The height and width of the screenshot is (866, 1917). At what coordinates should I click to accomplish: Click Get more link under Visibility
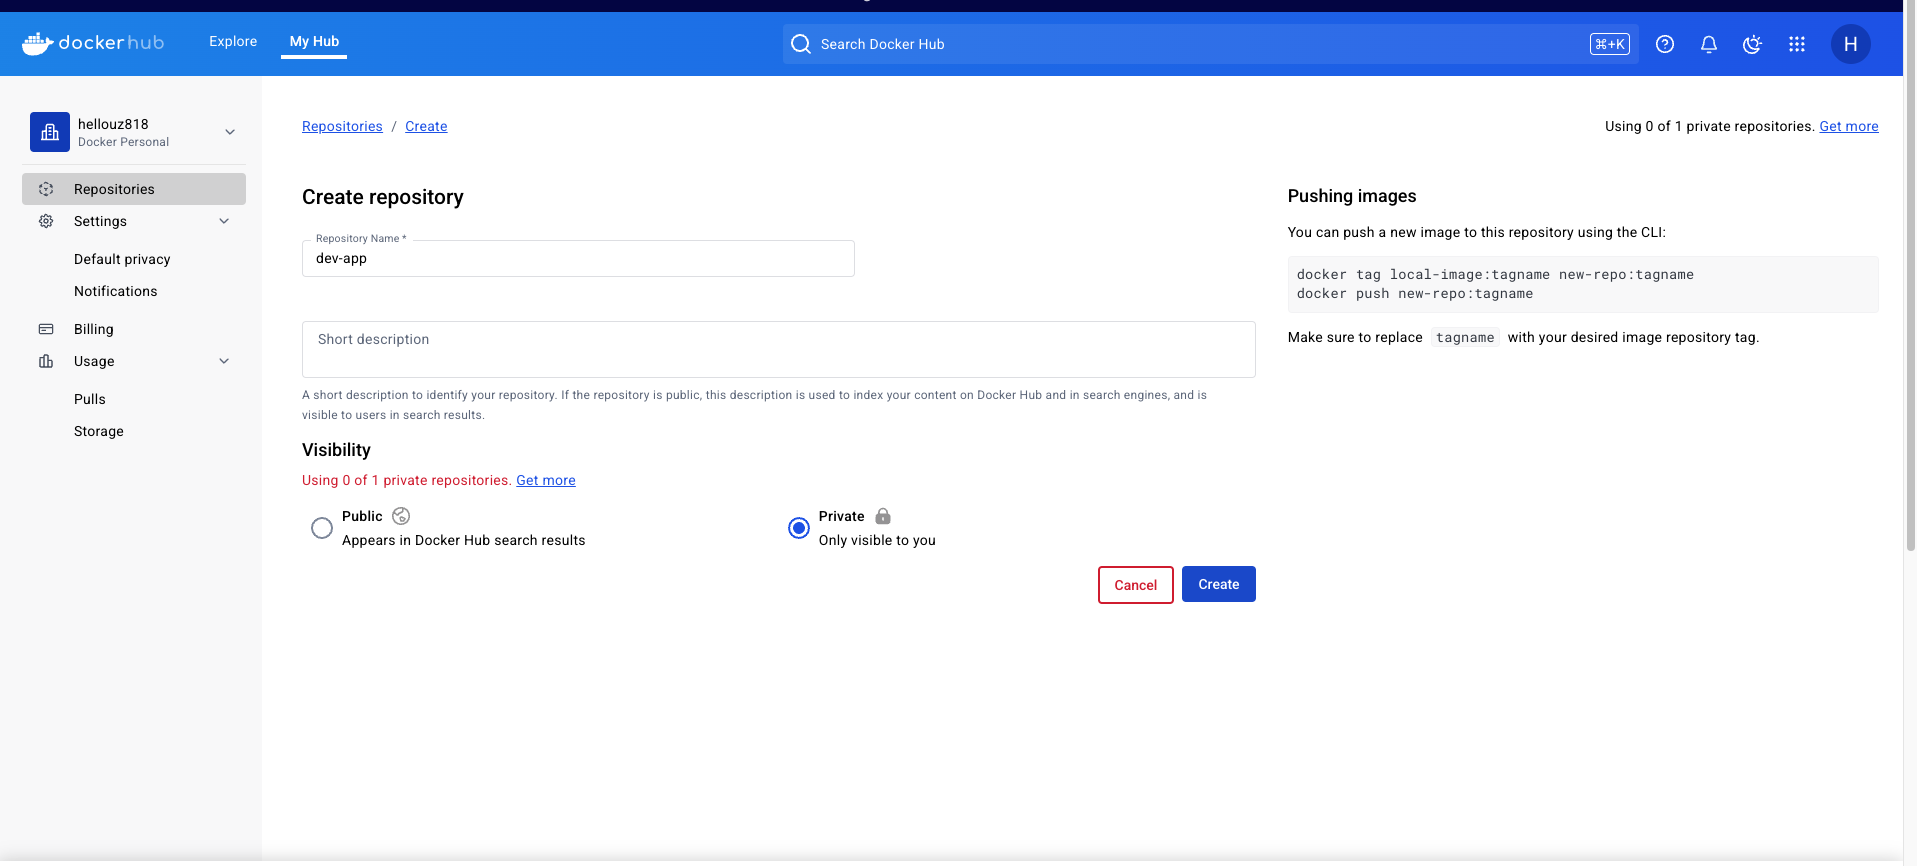click(x=546, y=480)
